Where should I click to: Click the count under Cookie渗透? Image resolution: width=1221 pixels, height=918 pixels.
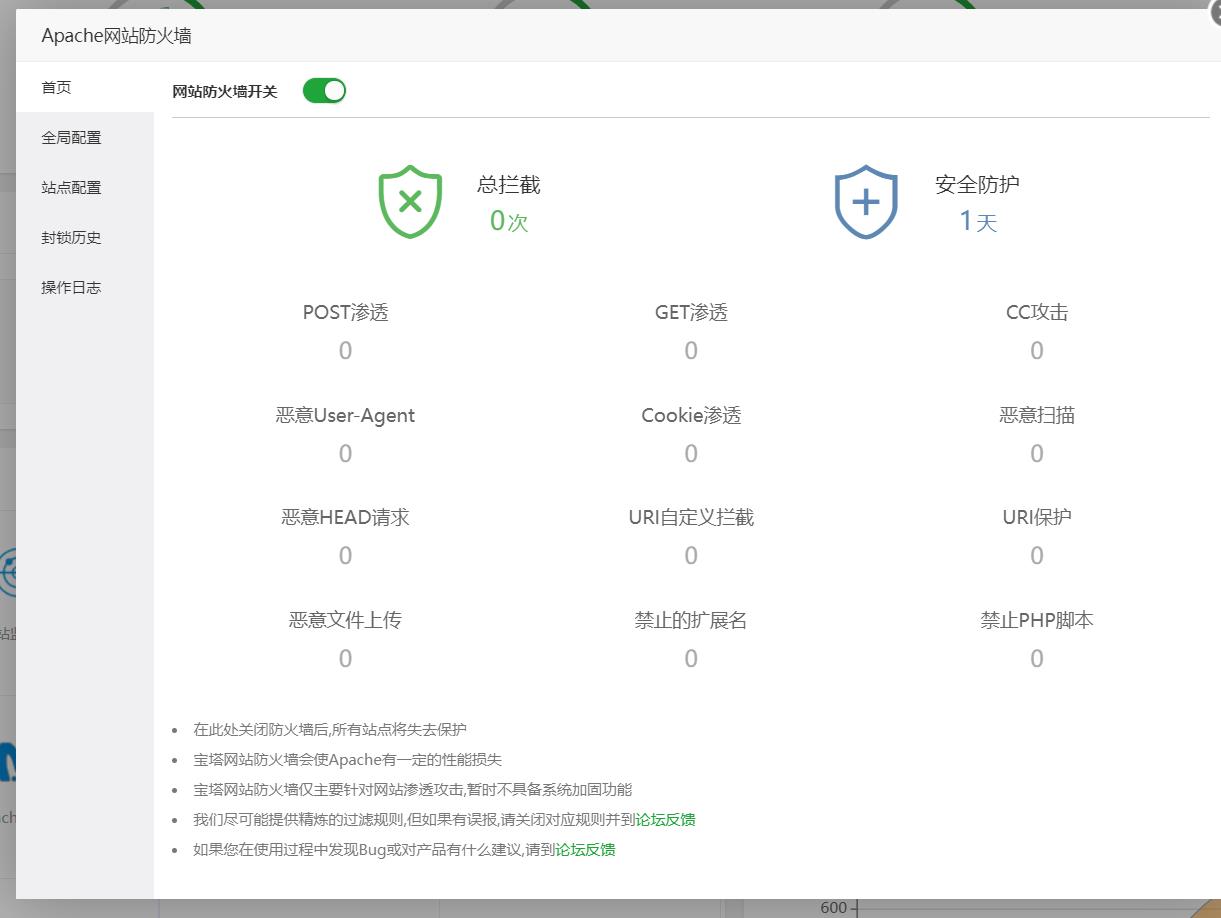pos(691,454)
